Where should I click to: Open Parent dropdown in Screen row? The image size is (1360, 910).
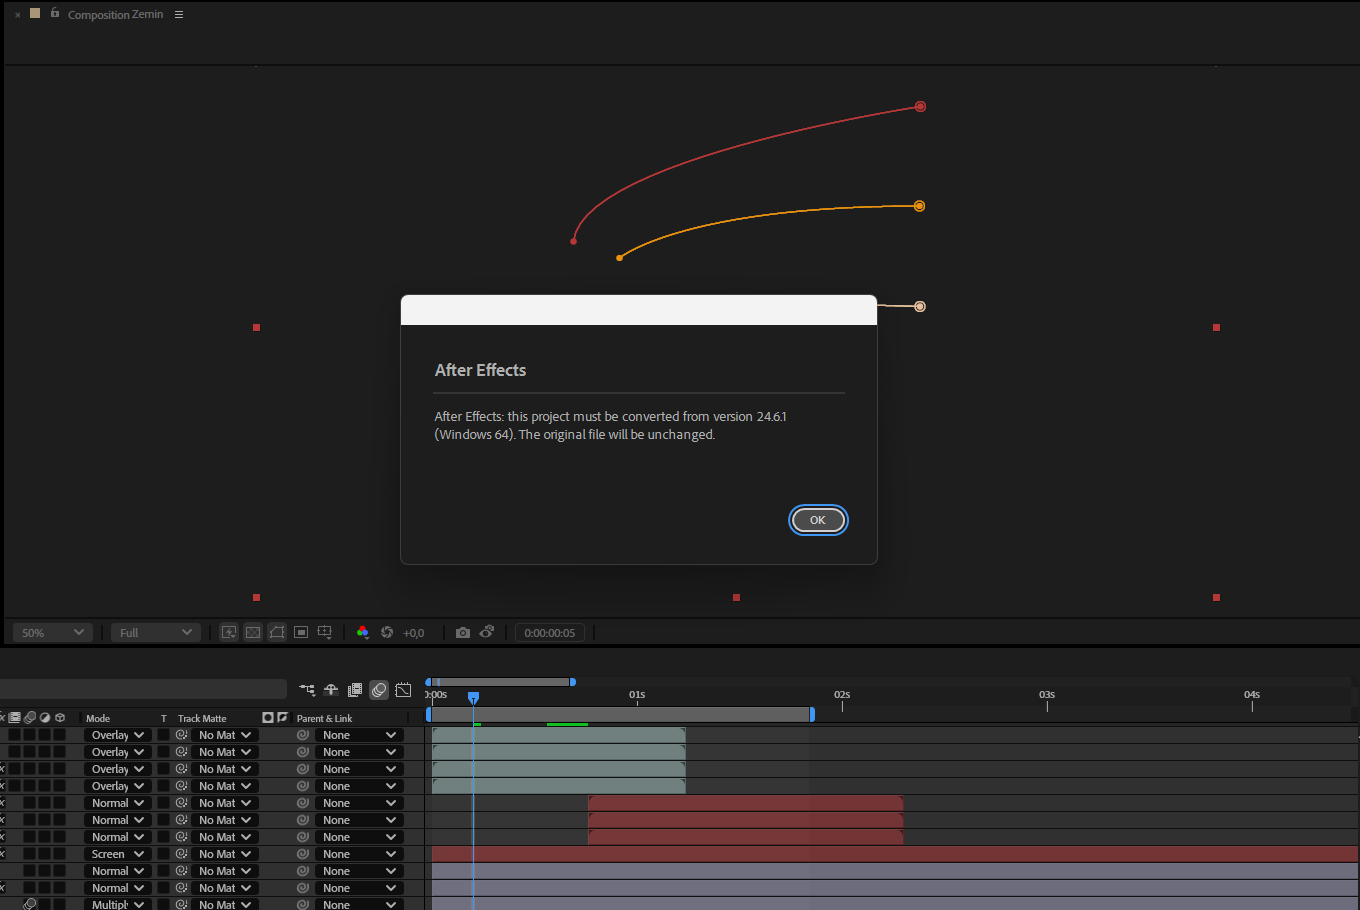[x=358, y=854]
